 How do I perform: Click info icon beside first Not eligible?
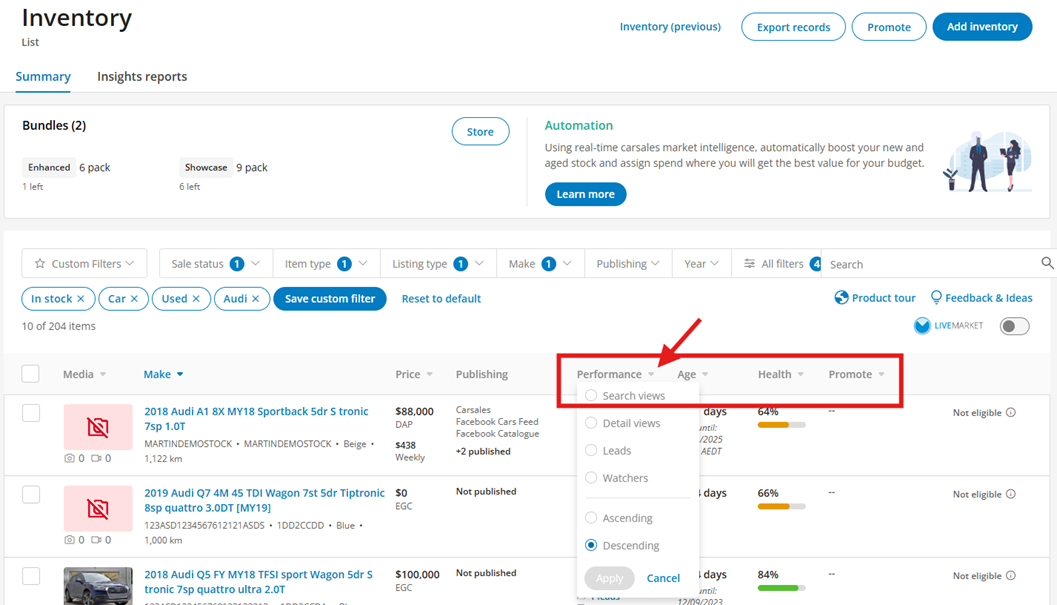[x=1010, y=413]
